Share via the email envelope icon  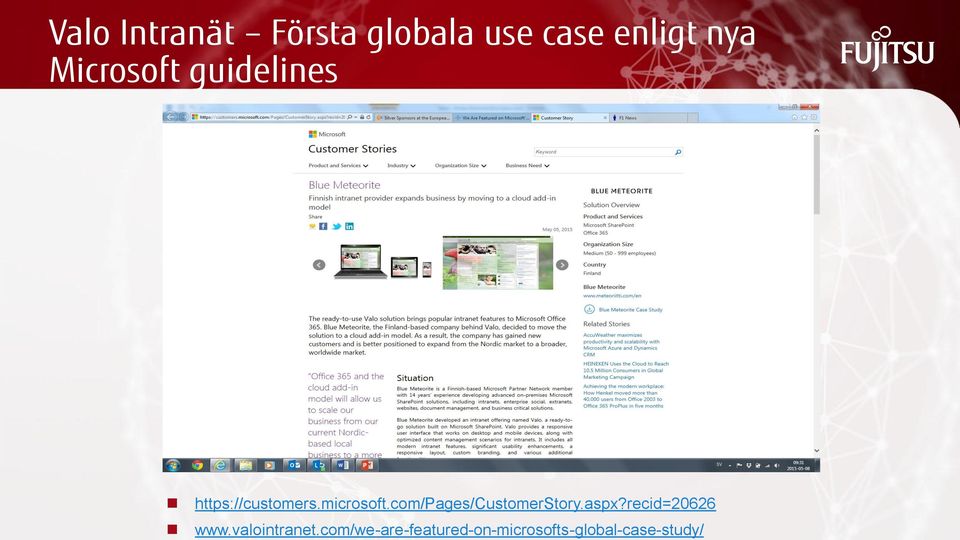click(312, 227)
